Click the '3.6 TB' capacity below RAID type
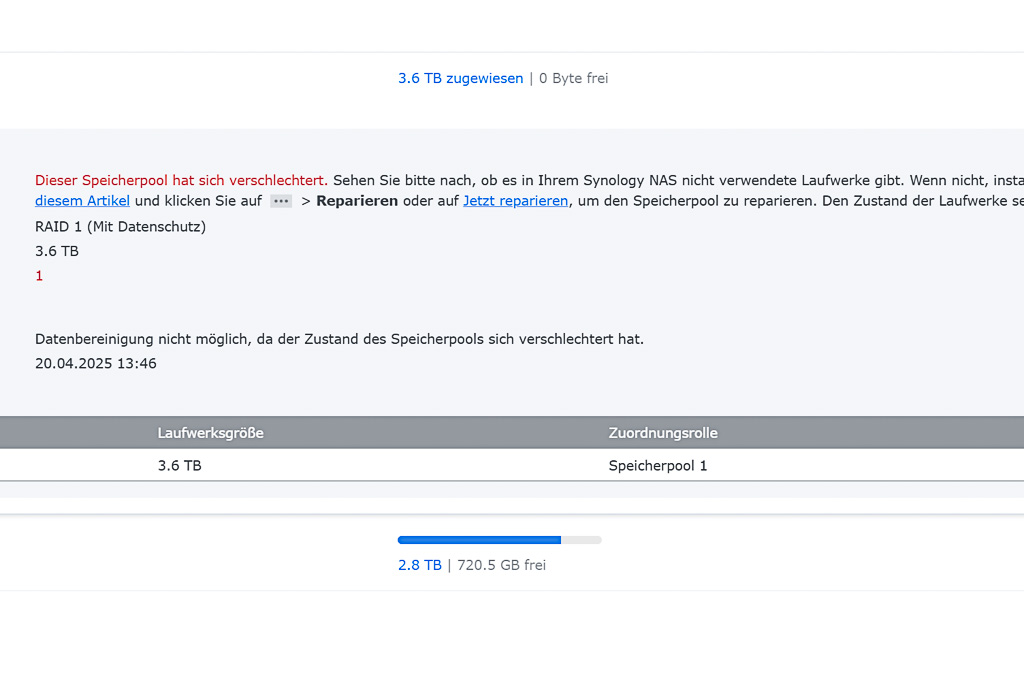This screenshot has height=683, width=1024. click(x=57, y=251)
